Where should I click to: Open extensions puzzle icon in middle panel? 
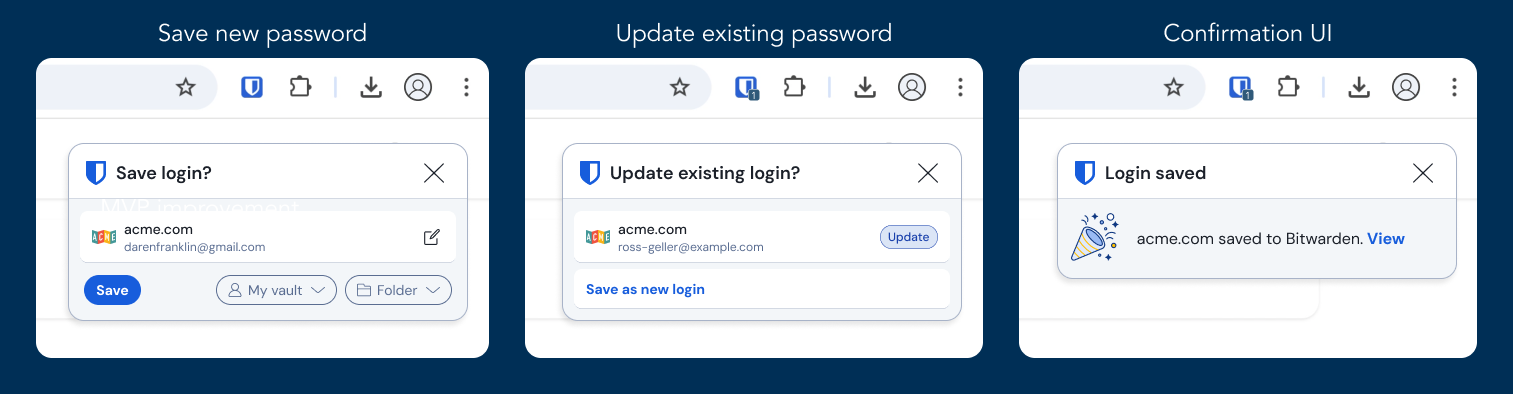pos(794,87)
